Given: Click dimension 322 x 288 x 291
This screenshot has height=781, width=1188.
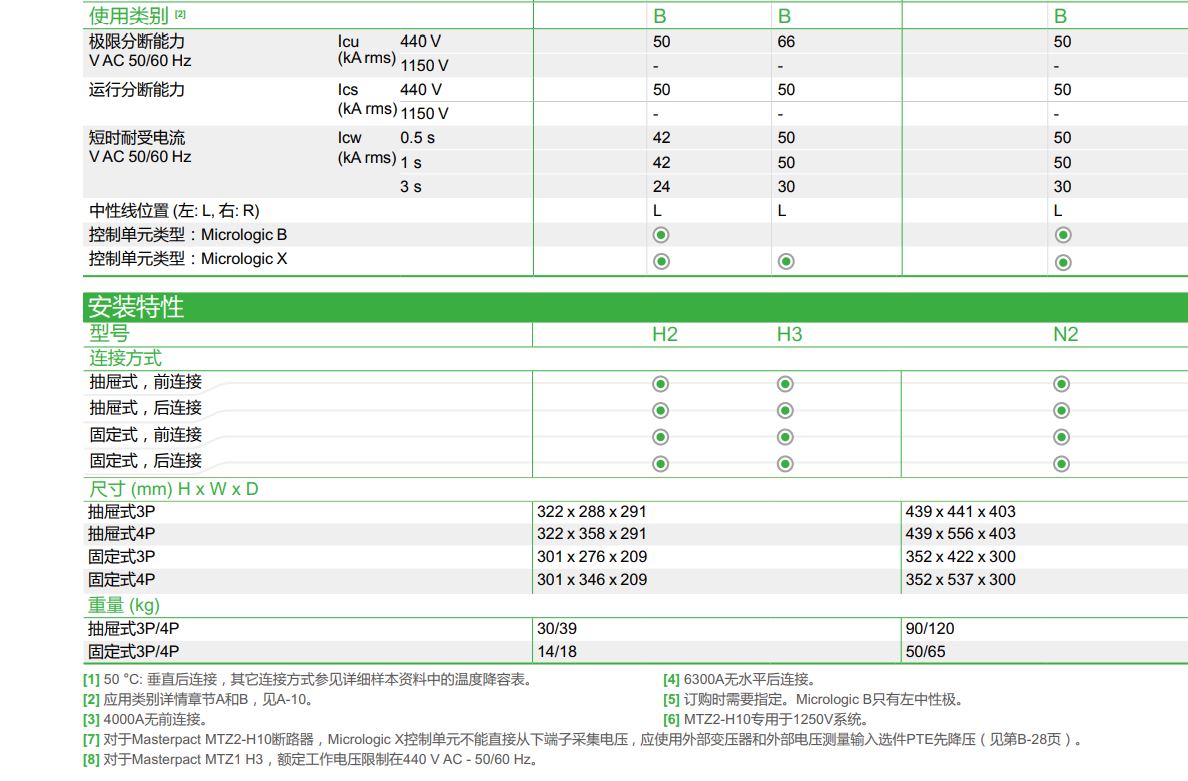Looking at the screenshot, I should 592,511.
